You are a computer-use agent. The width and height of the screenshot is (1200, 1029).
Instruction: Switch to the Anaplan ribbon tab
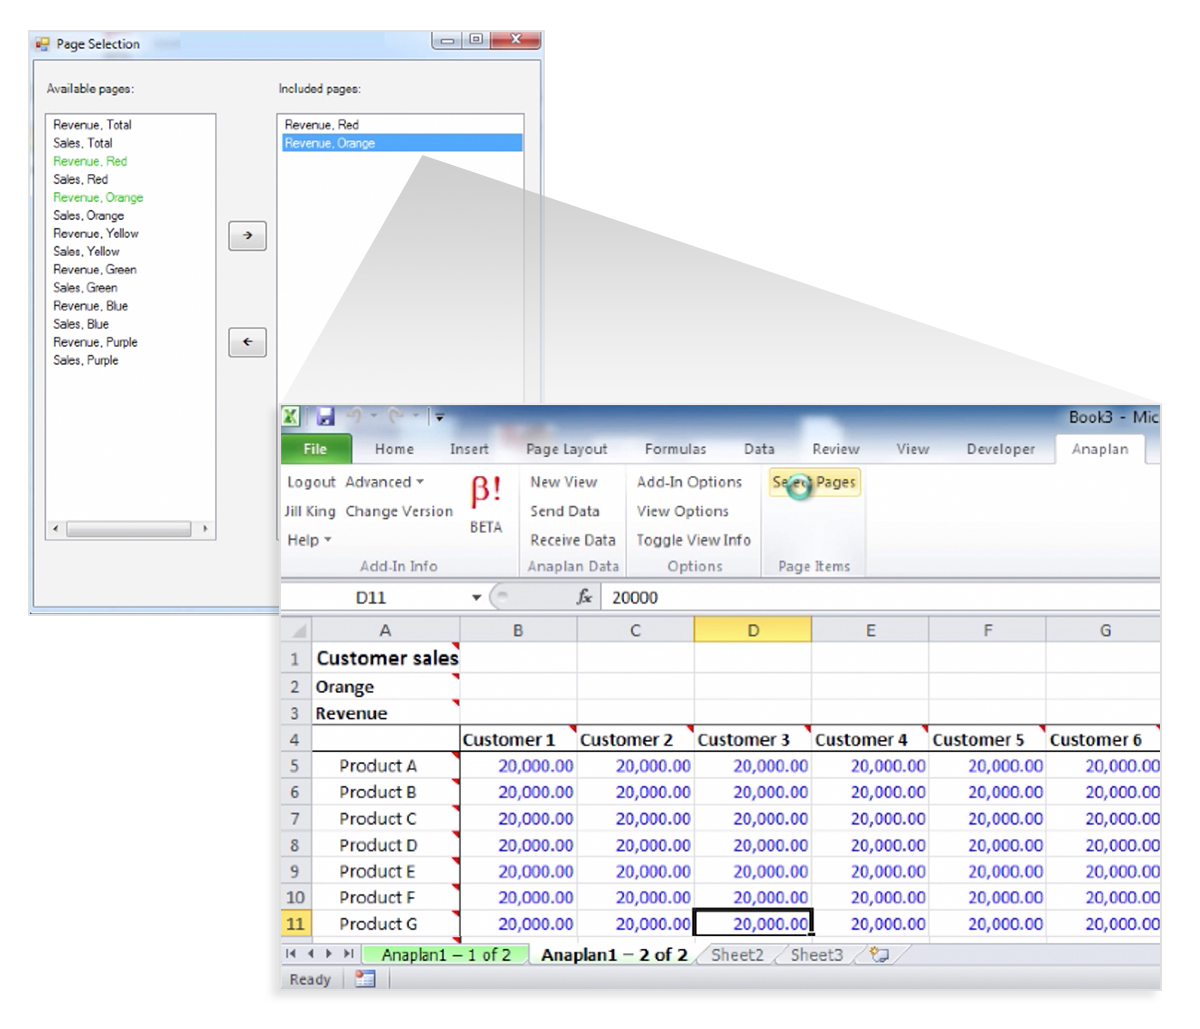1100,449
